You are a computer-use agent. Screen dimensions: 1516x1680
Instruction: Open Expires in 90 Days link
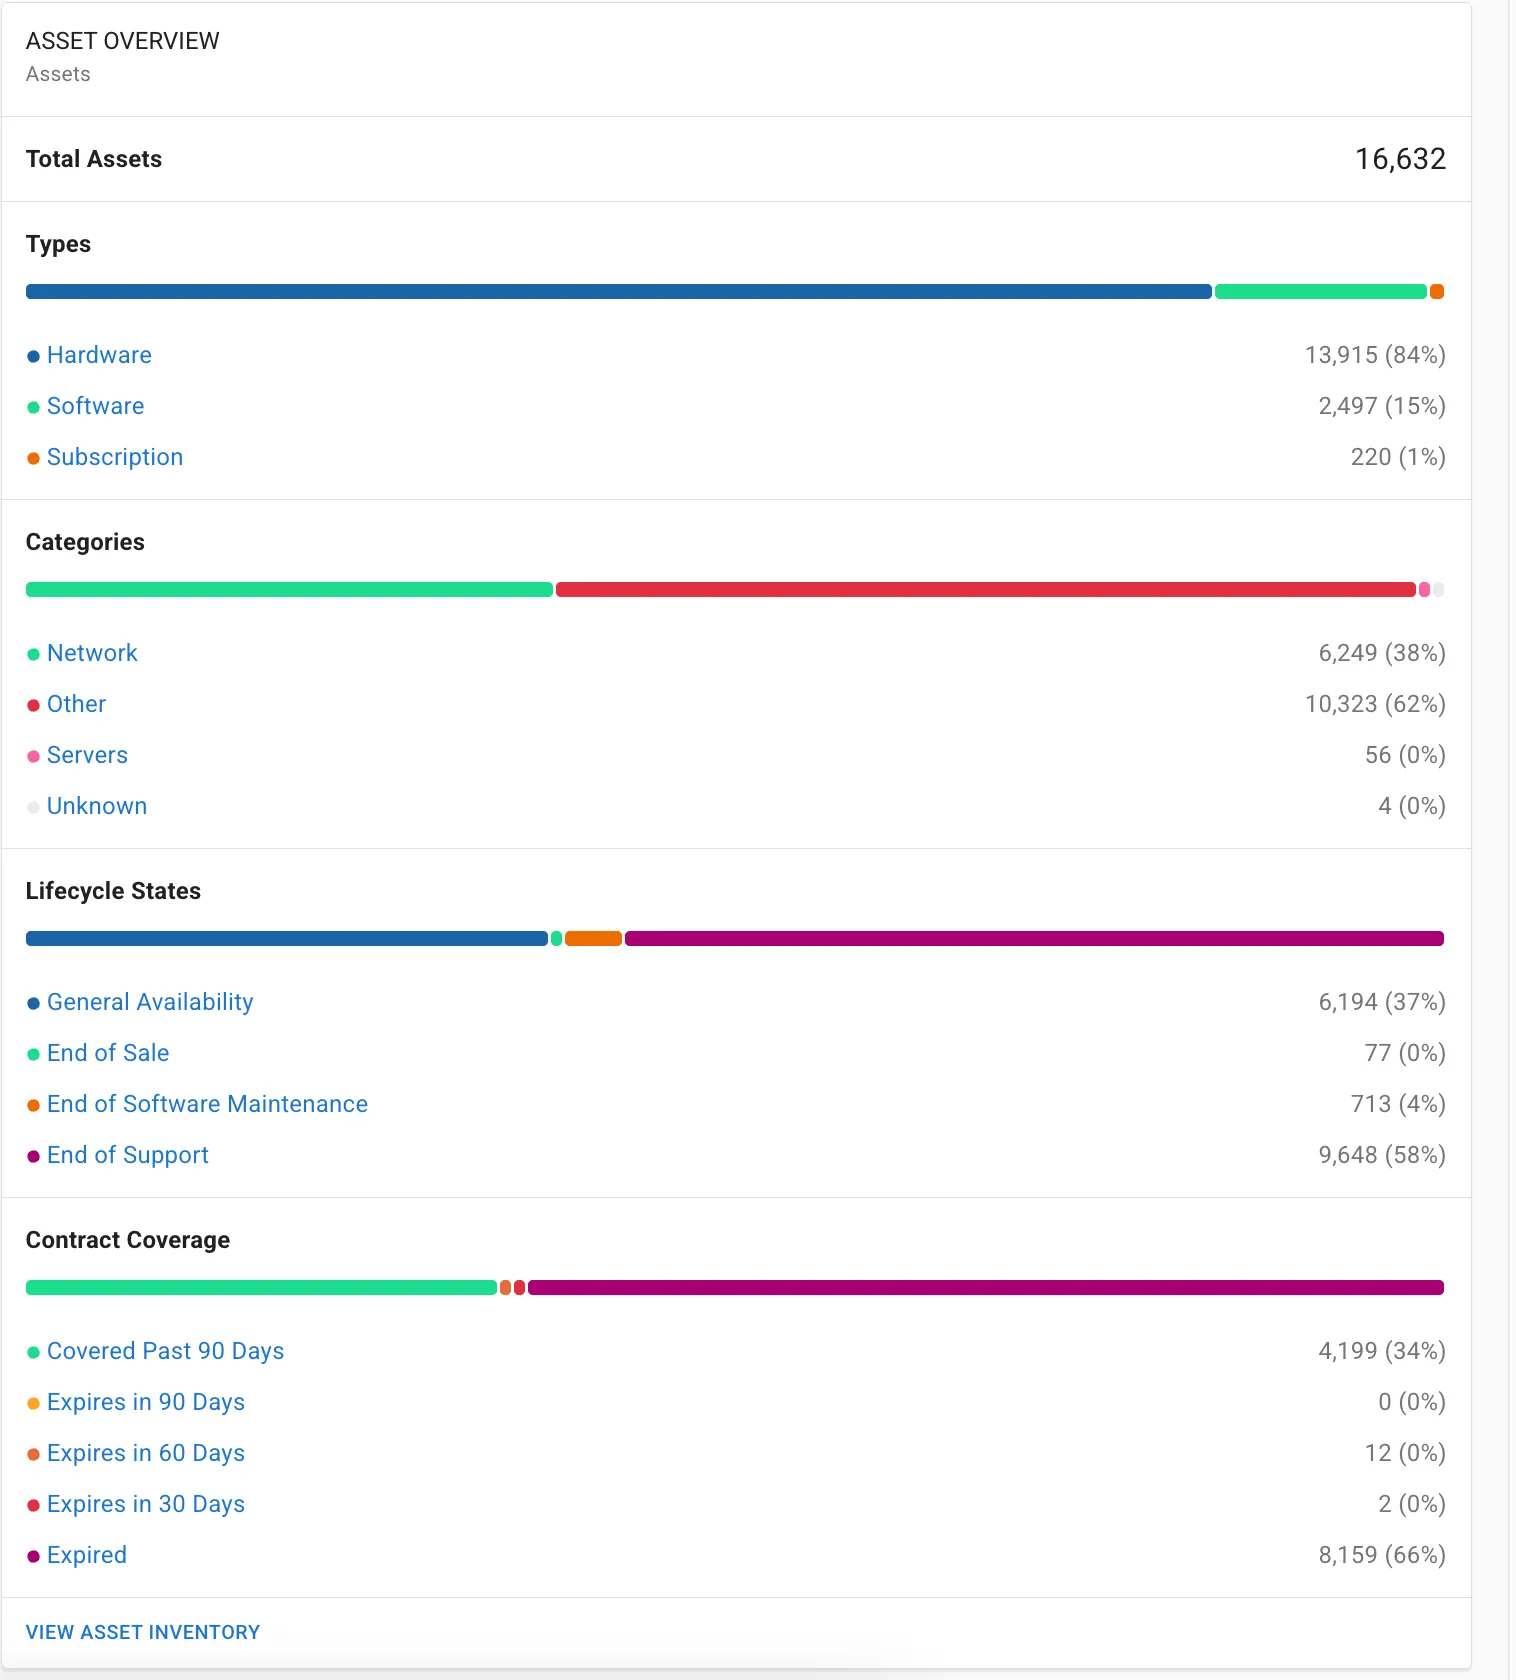click(x=146, y=1402)
